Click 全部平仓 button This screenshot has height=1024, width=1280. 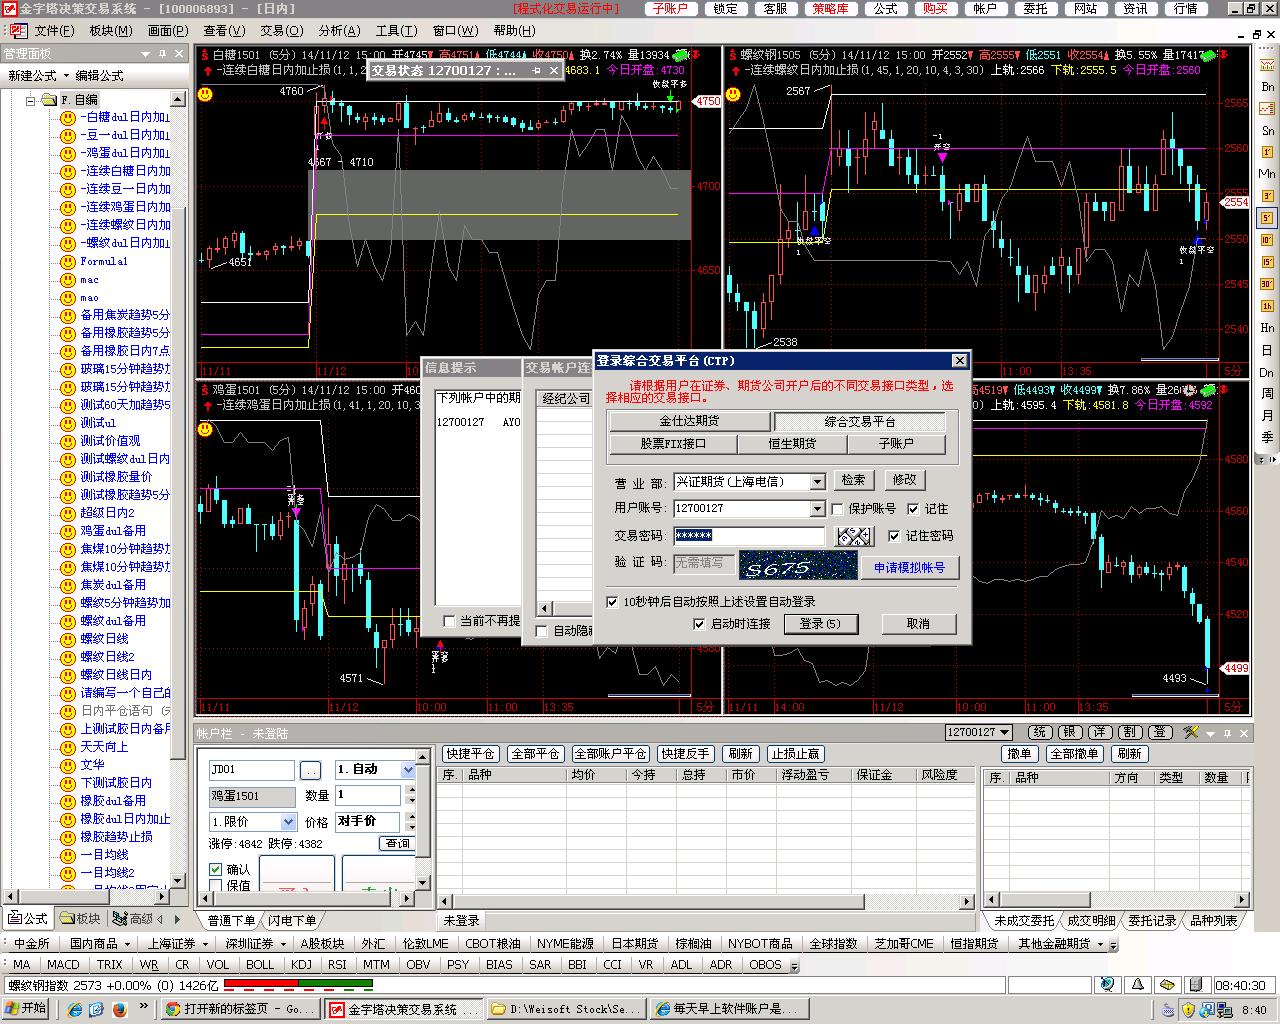pos(535,754)
